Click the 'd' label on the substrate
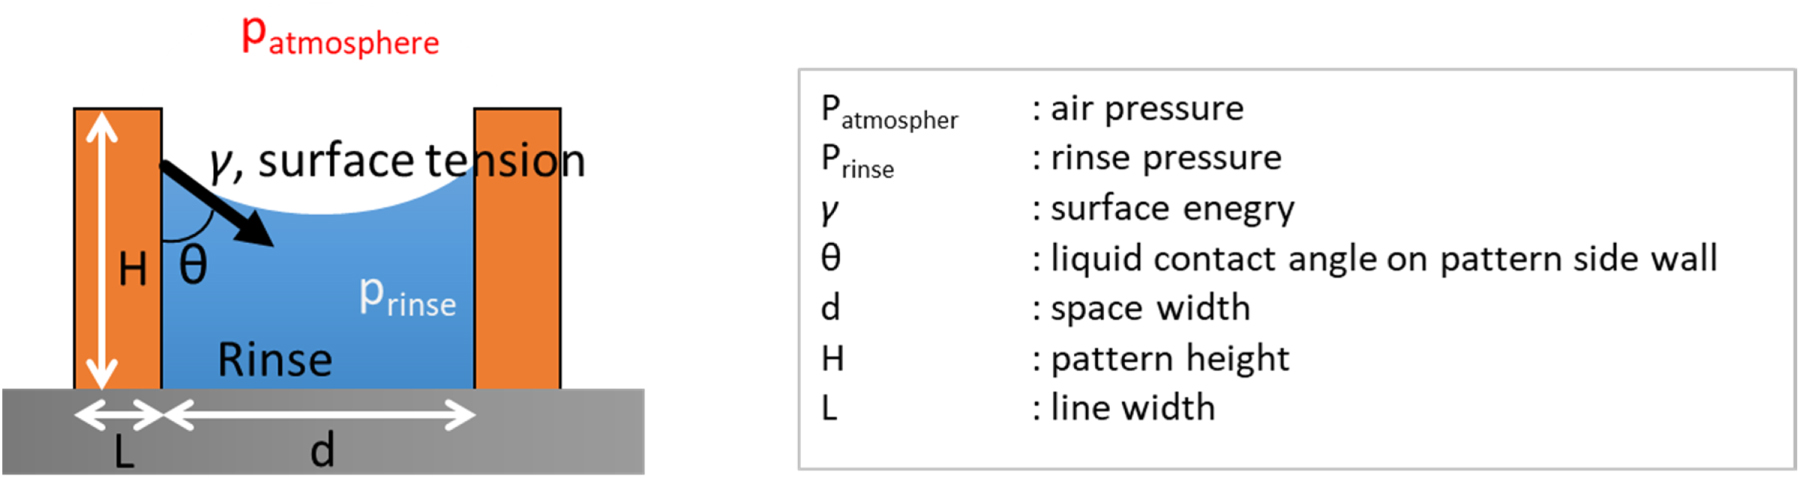The width and height of the screenshot is (1800, 478). [x=322, y=452]
